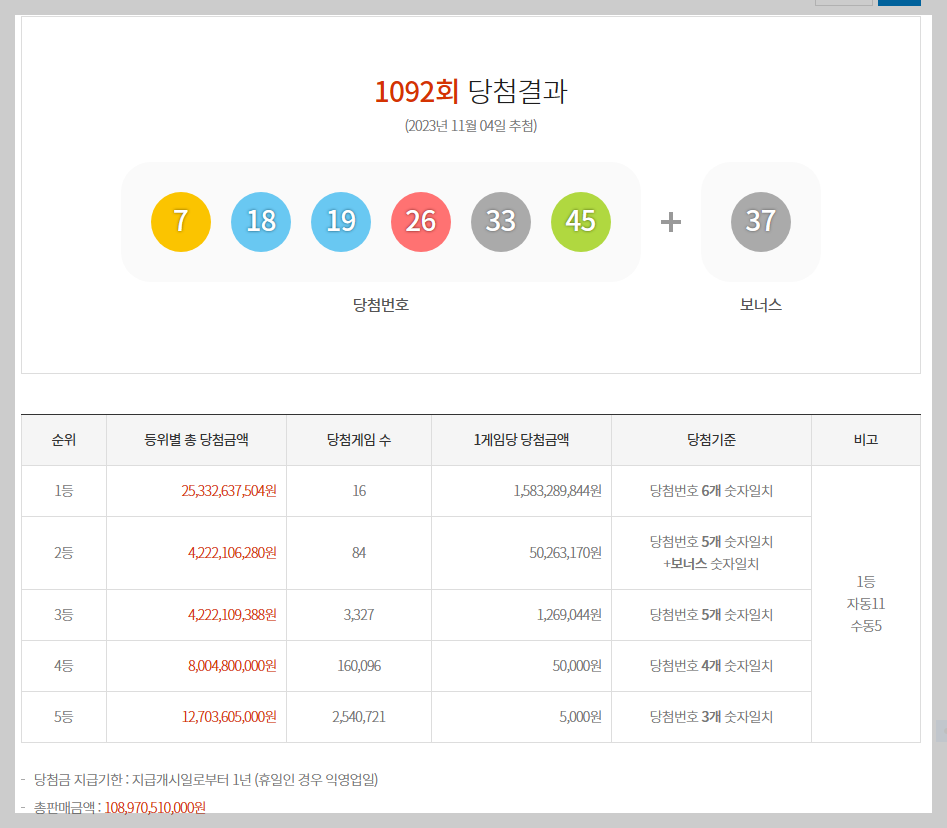Click the '순위' column header
This screenshot has height=828, width=947.
pos(64,440)
